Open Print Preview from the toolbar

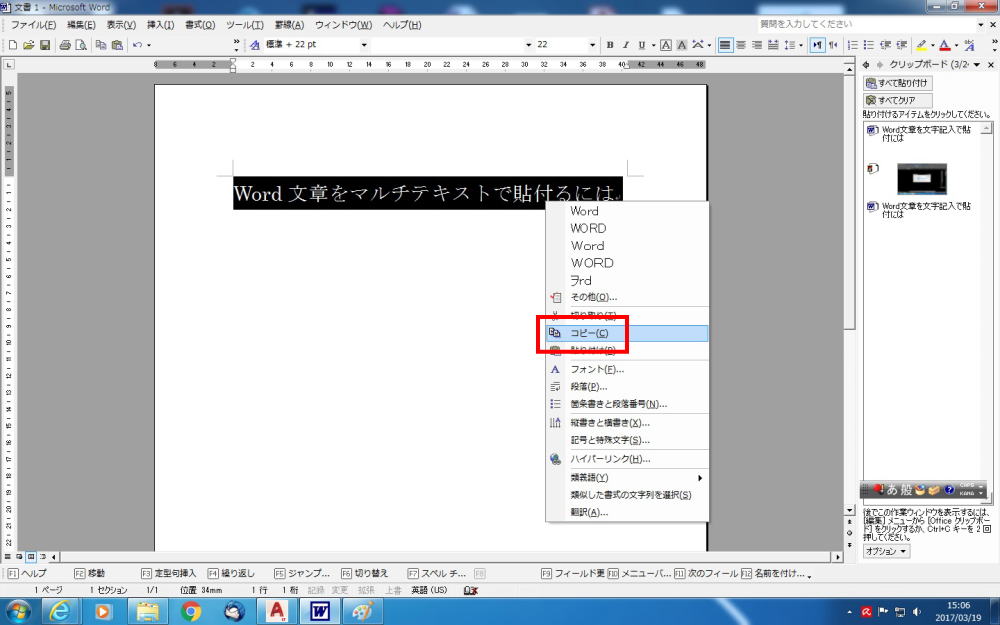81,45
